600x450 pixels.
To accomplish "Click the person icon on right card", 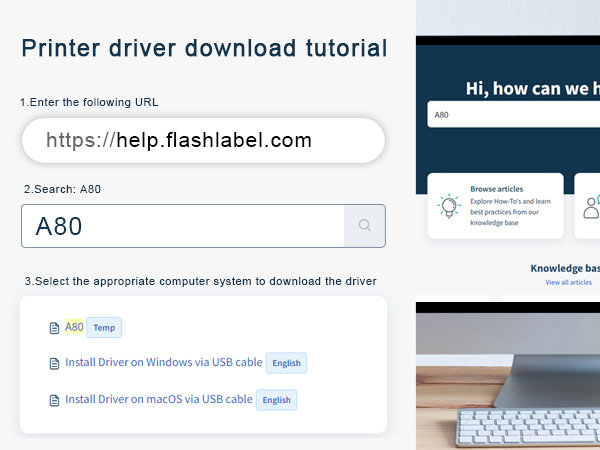I will point(591,207).
